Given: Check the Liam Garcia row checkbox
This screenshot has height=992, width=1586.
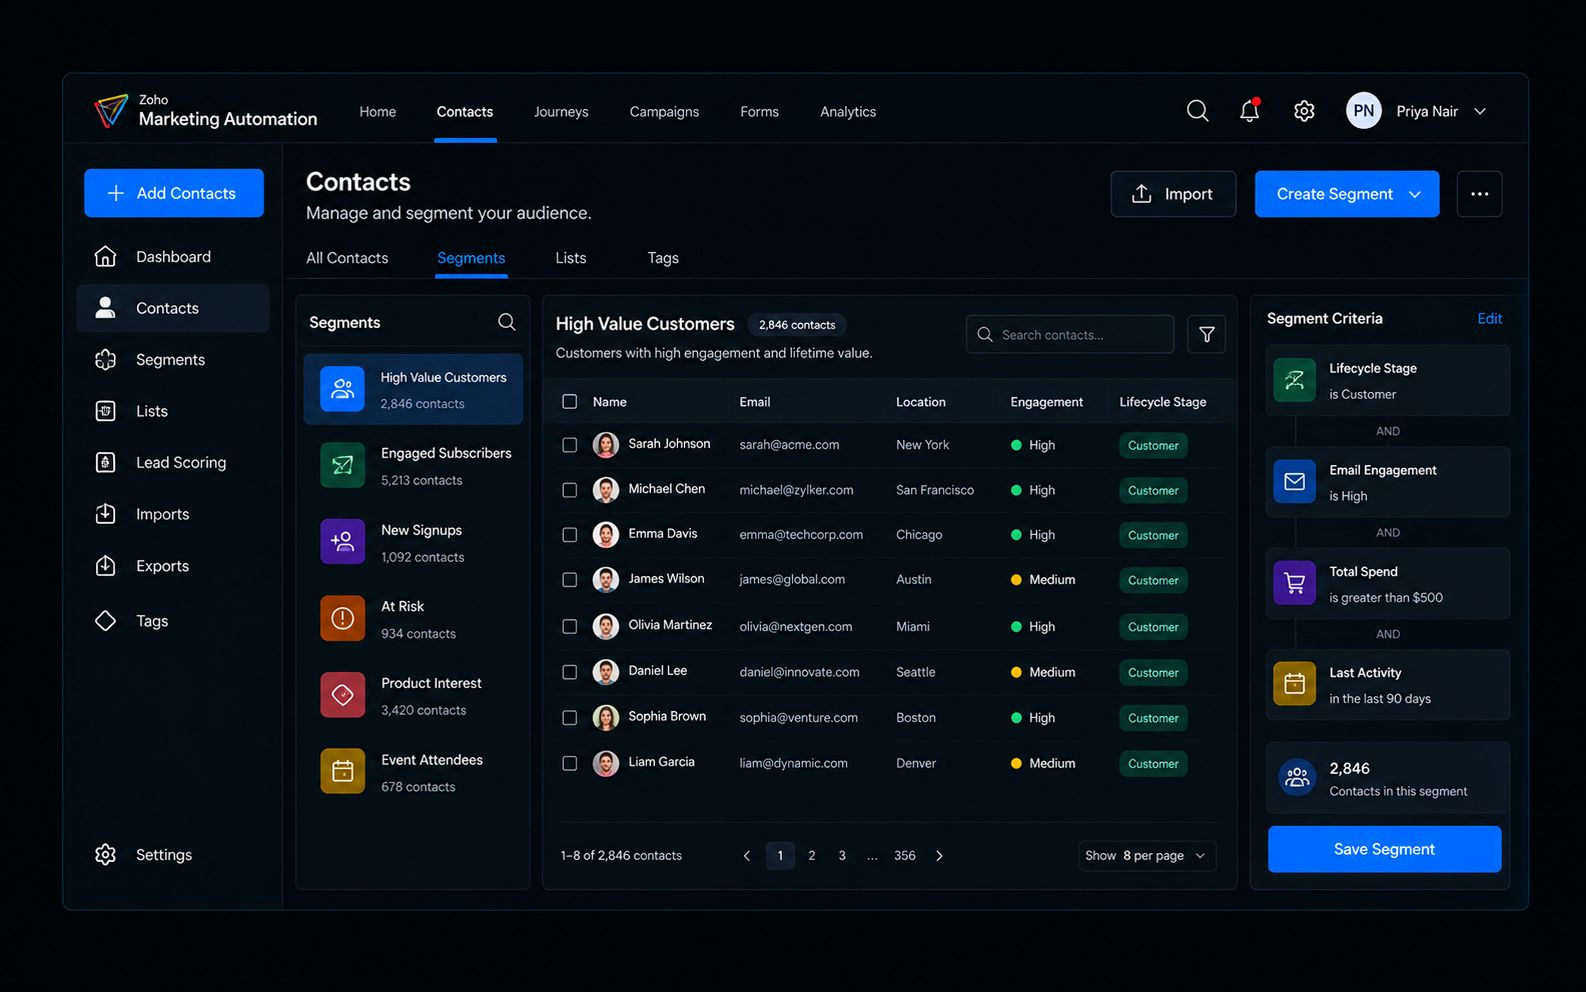Looking at the screenshot, I should 570,764.
